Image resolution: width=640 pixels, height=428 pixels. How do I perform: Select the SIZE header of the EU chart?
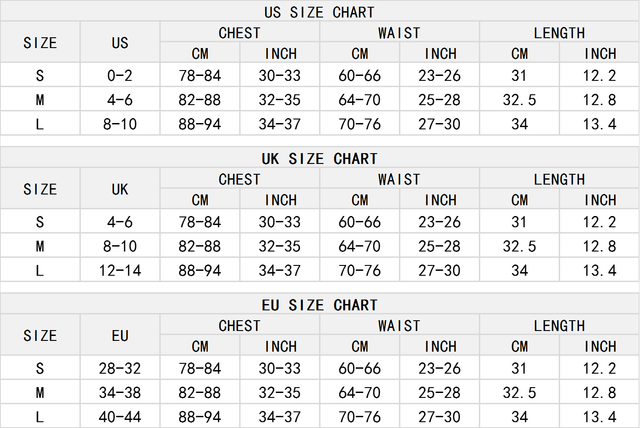(x=40, y=335)
